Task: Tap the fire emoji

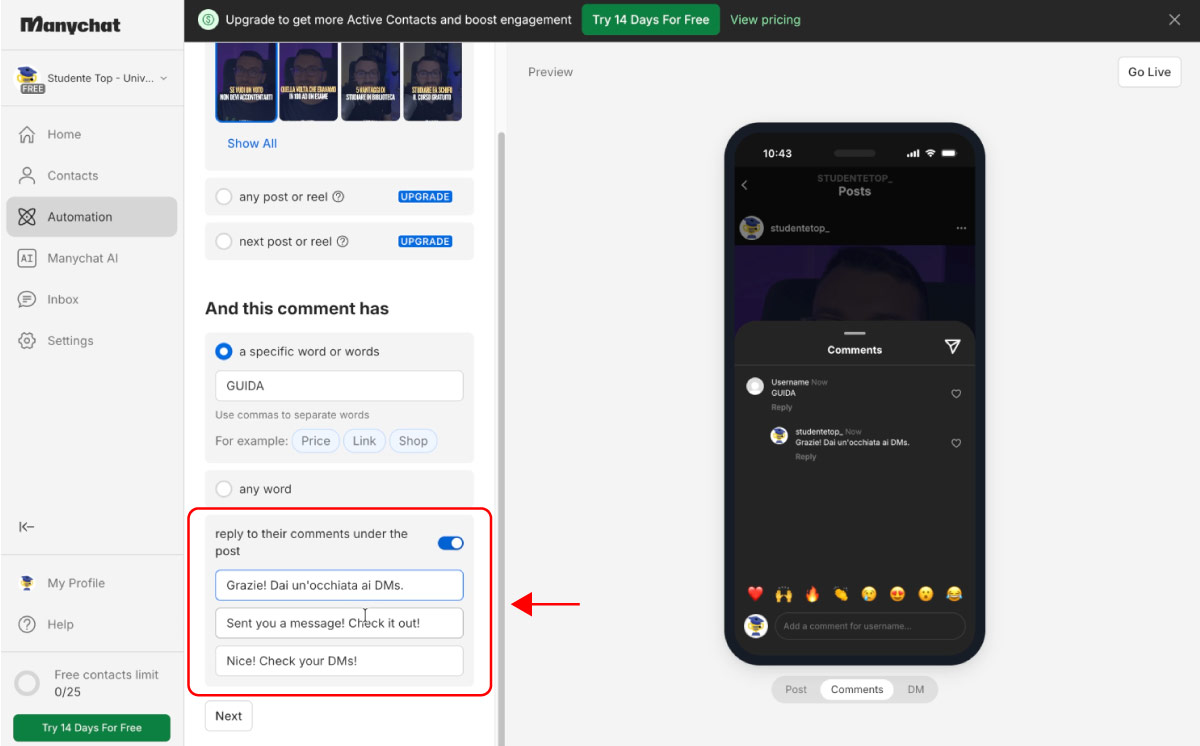Action: pyautogui.click(x=812, y=594)
